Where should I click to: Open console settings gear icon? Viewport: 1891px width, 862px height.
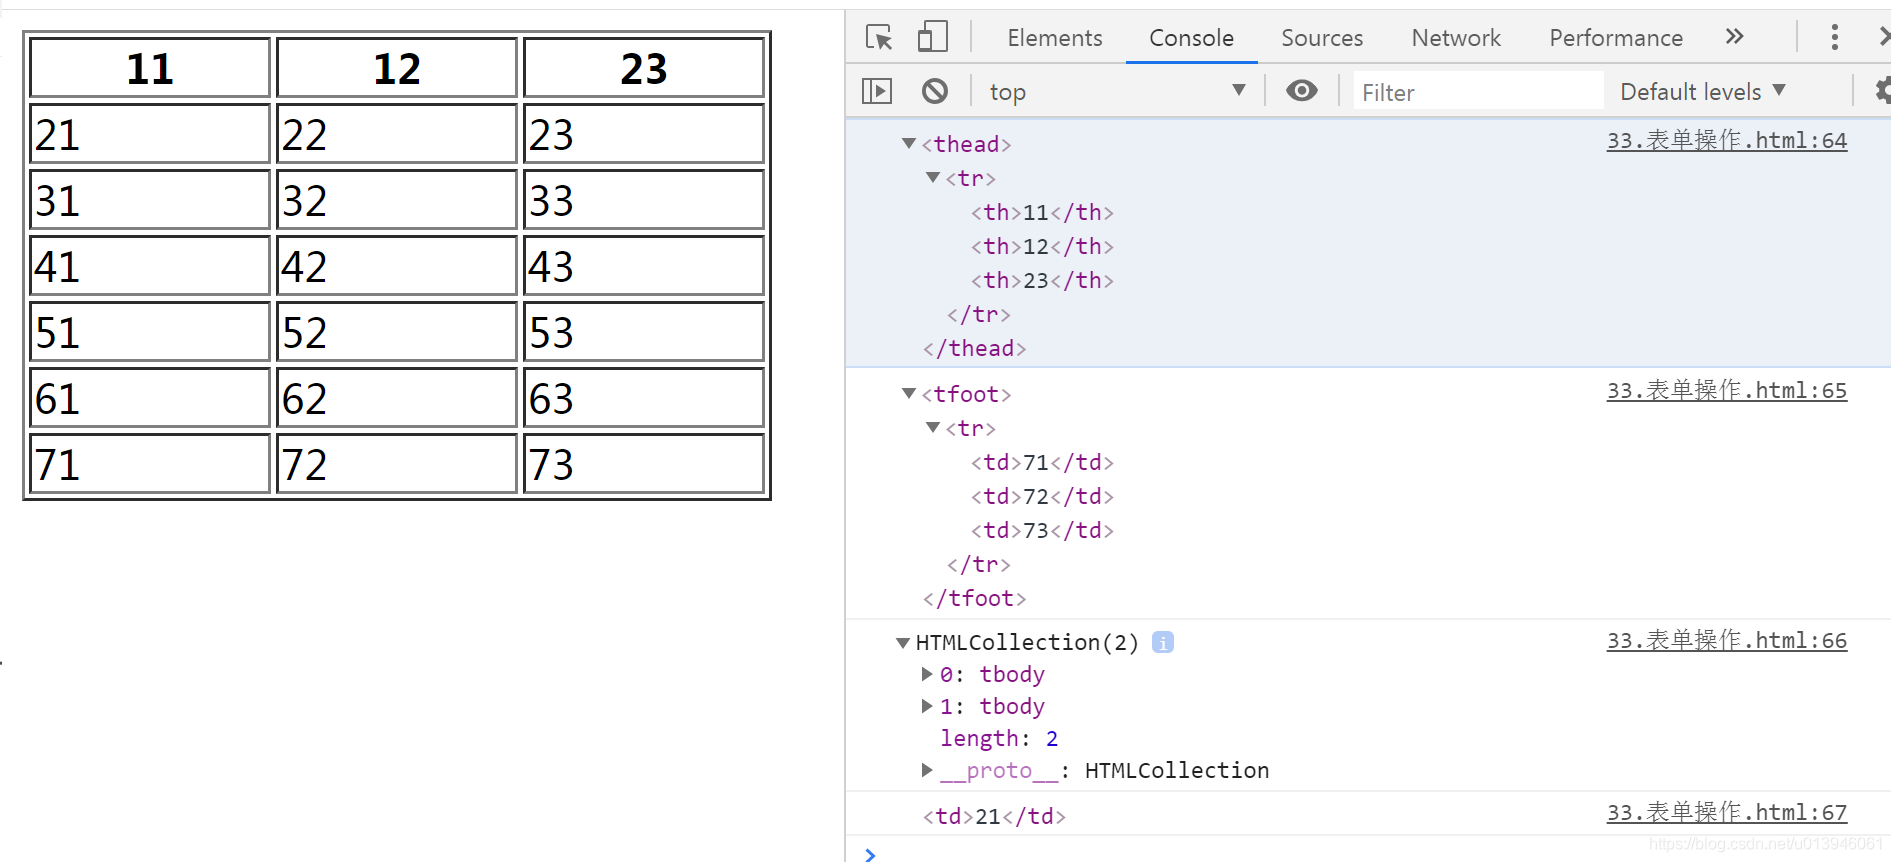(1883, 91)
